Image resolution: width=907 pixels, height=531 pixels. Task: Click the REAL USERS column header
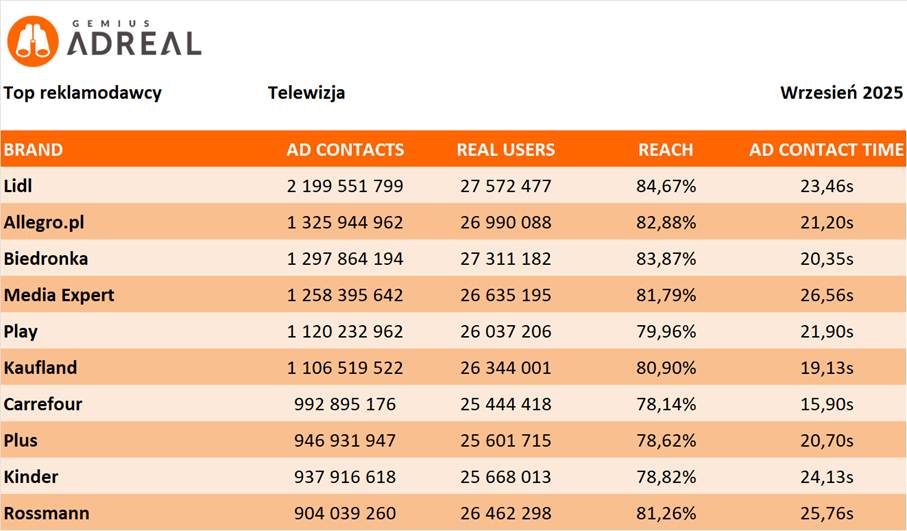point(505,150)
